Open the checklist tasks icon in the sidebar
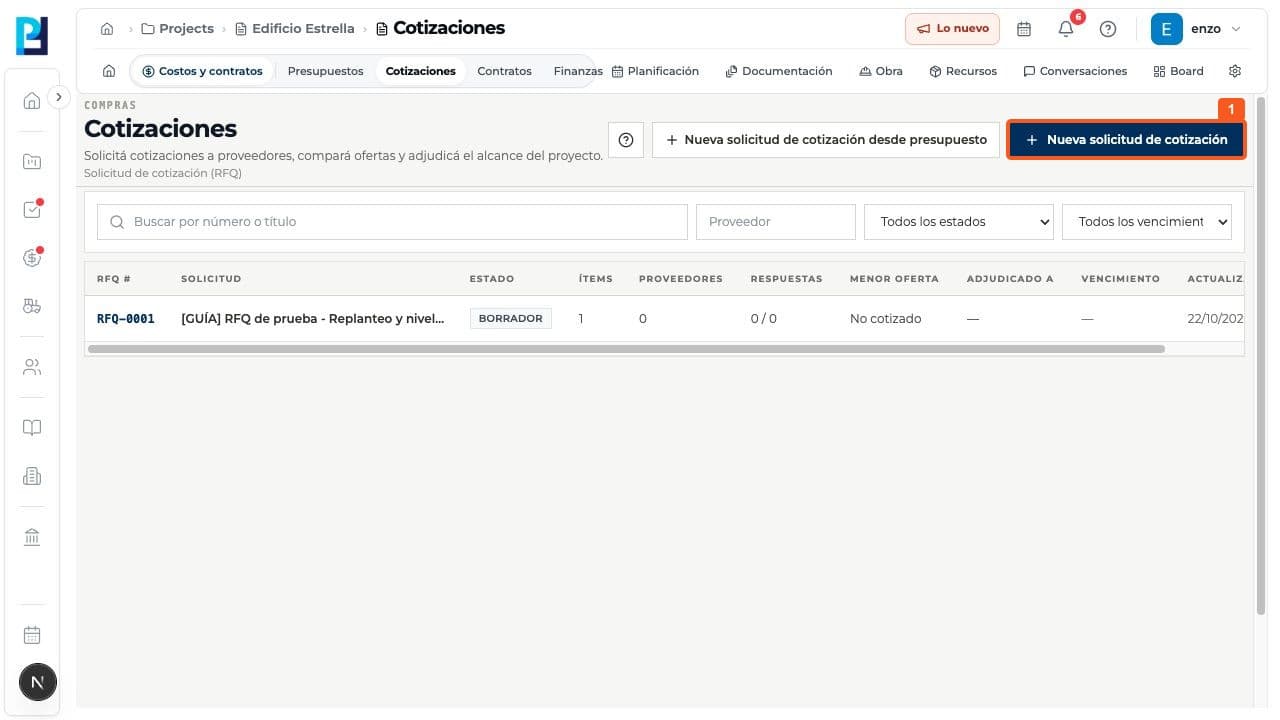This screenshot has width=1280, height=720. click(x=32, y=210)
